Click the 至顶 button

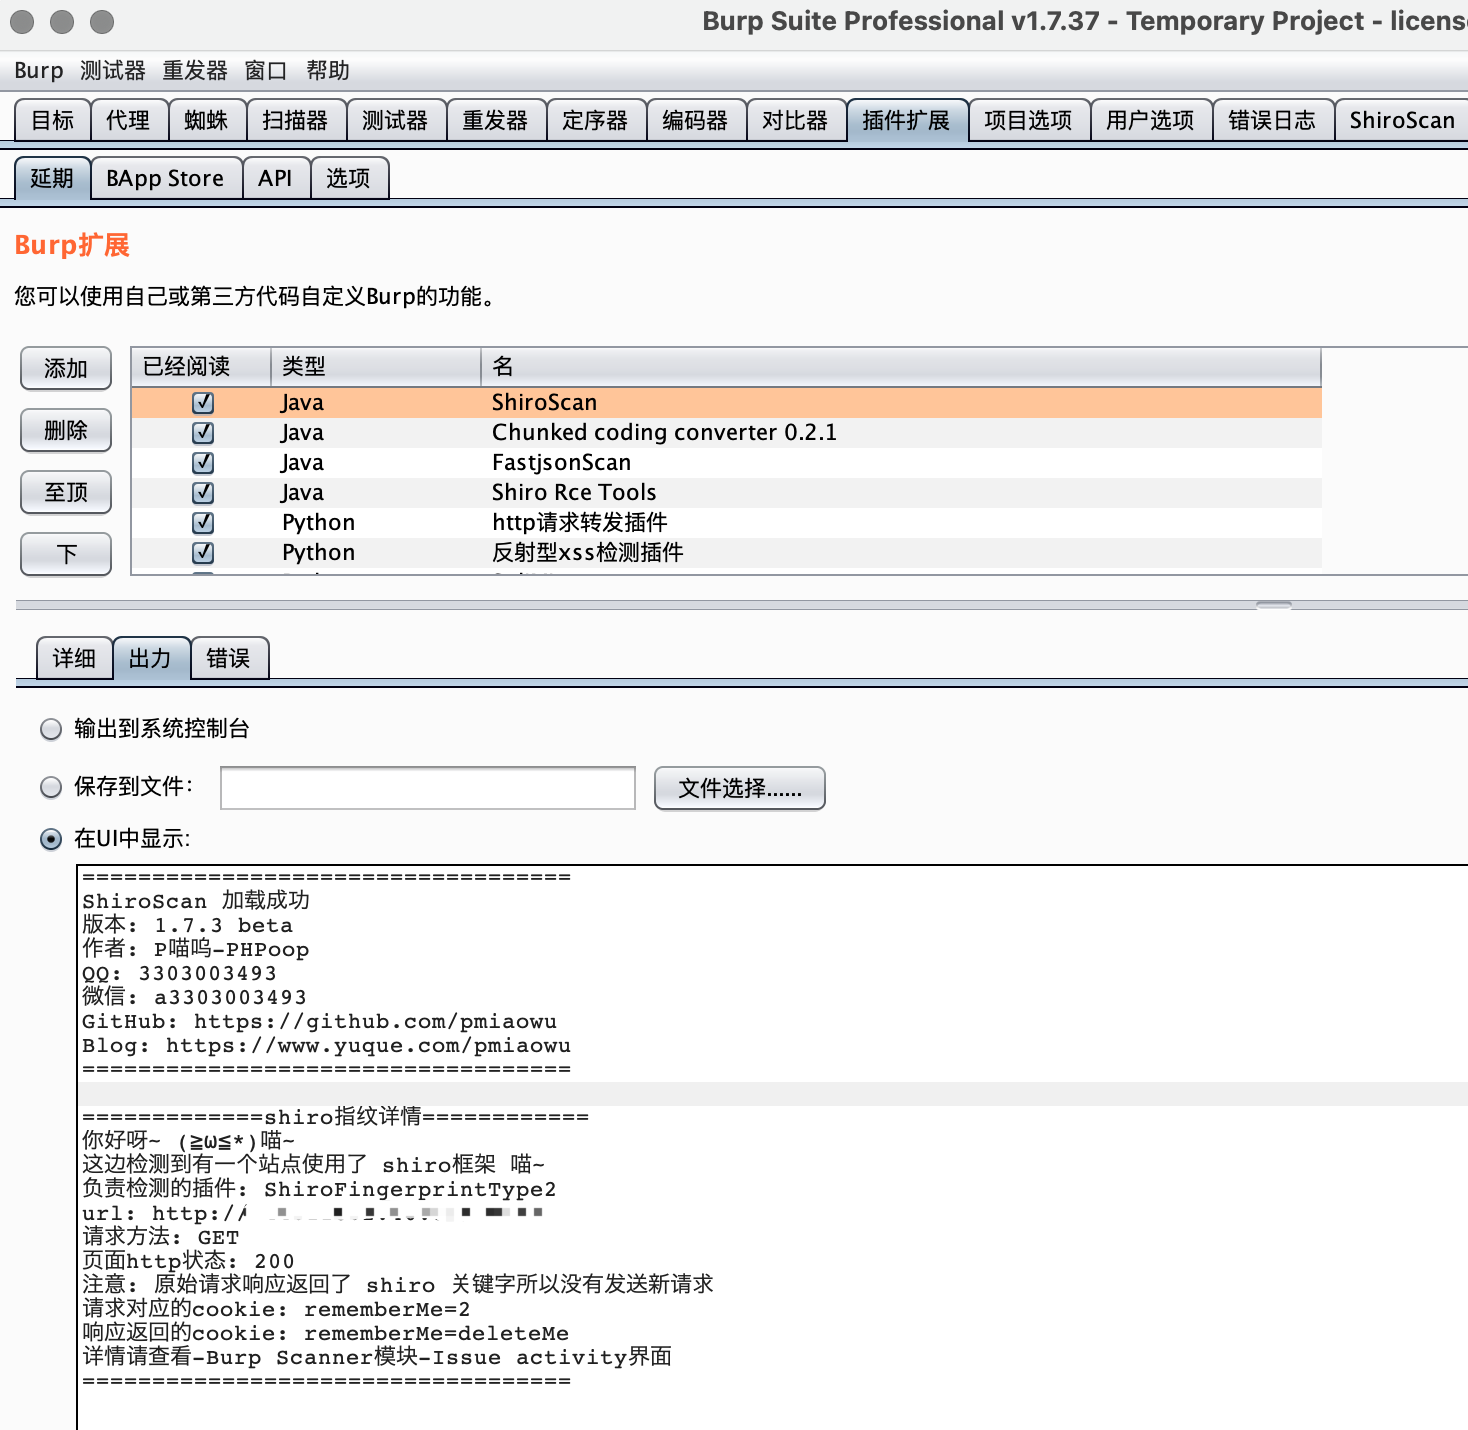point(66,493)
